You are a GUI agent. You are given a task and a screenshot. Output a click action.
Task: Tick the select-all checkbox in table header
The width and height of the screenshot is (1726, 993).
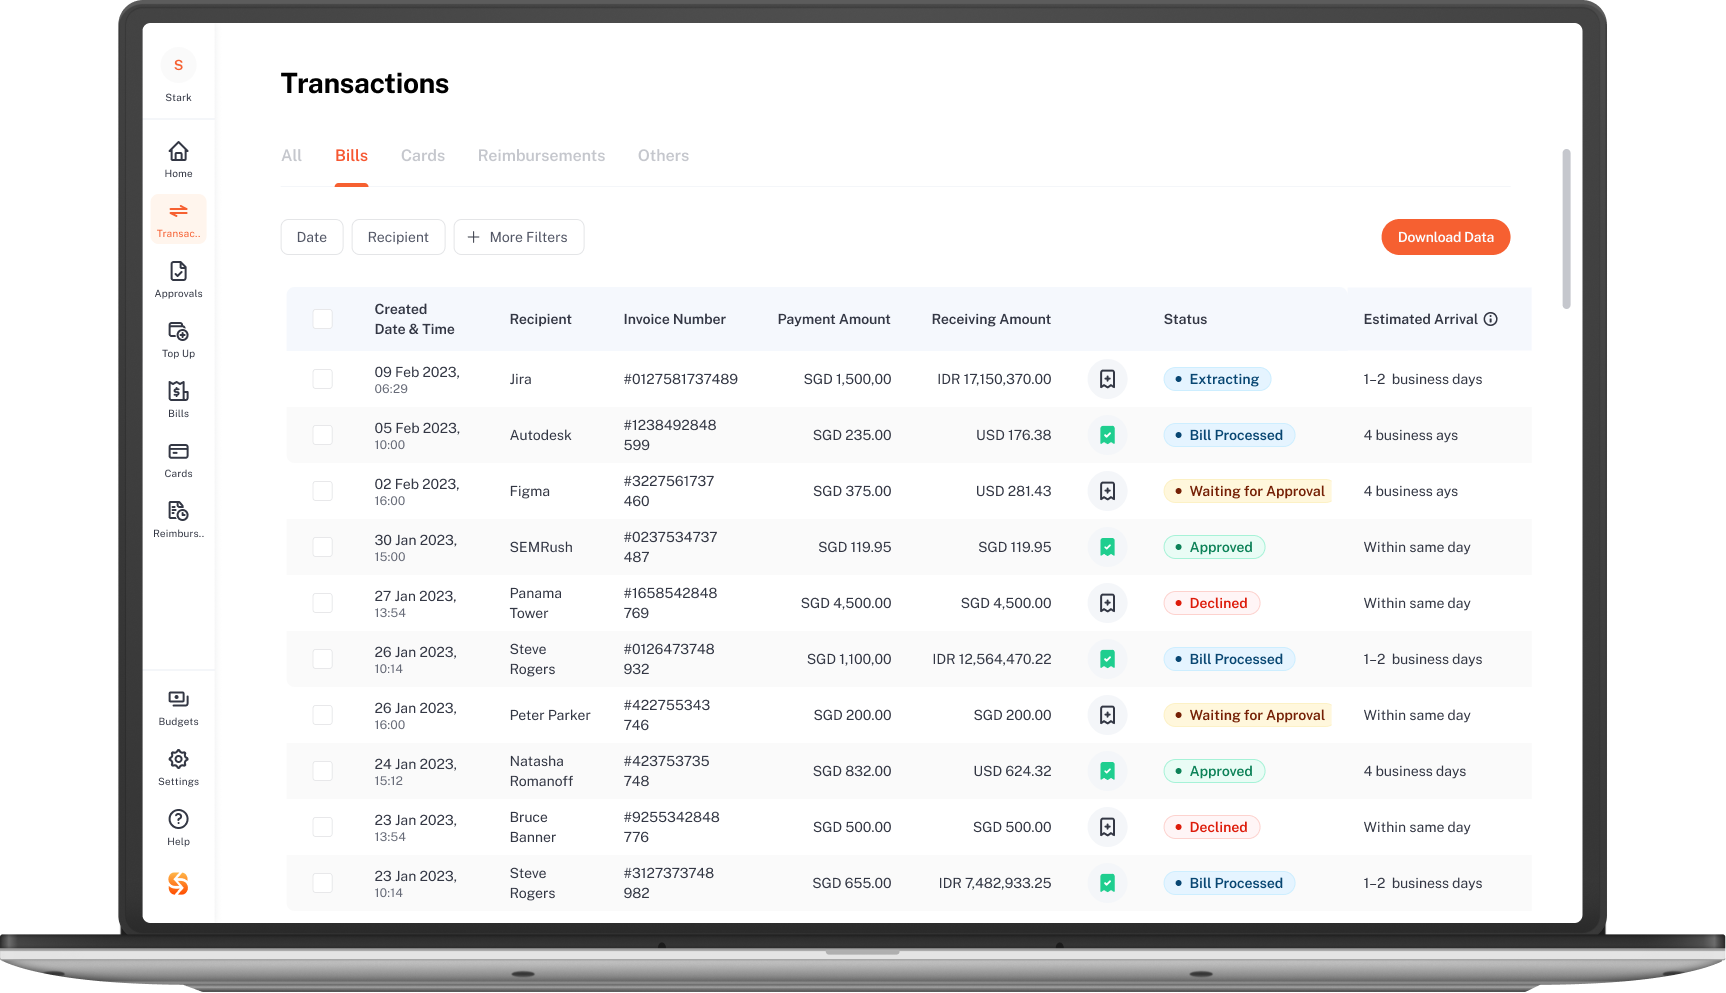click(322, 319)
